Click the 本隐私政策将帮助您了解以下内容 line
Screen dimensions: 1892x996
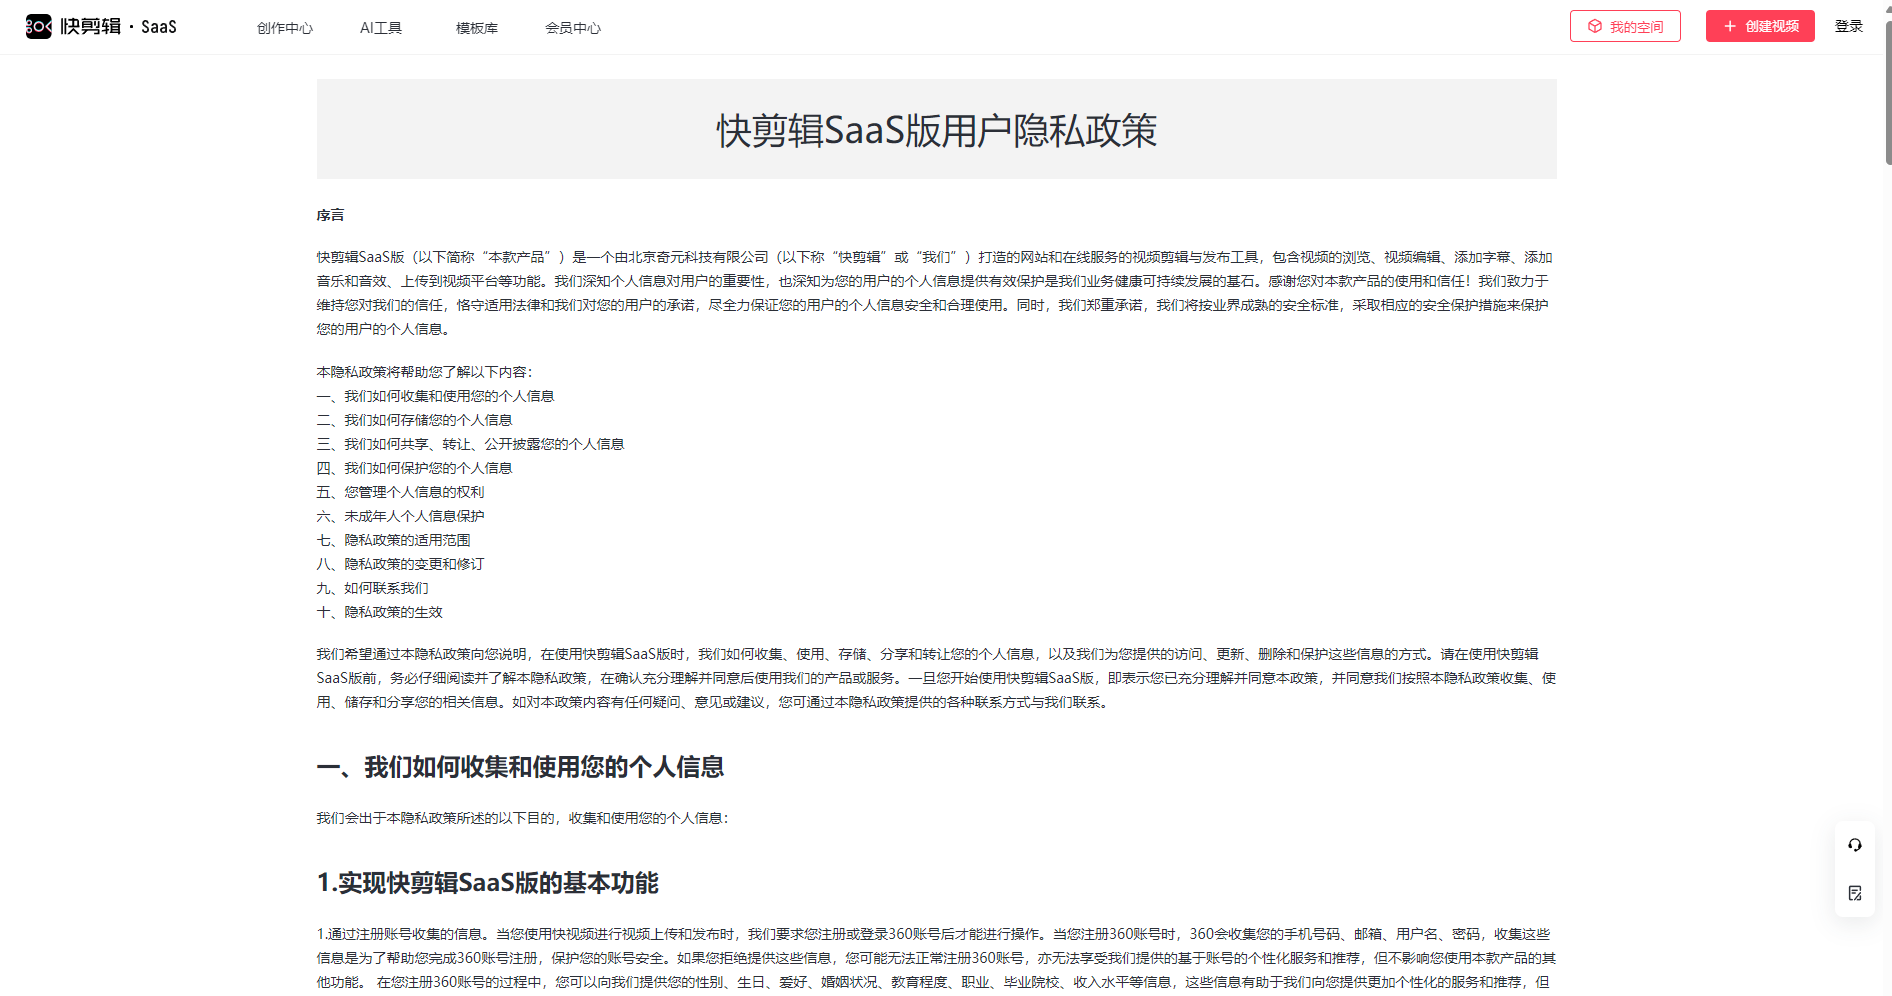(x=425, y=372)
